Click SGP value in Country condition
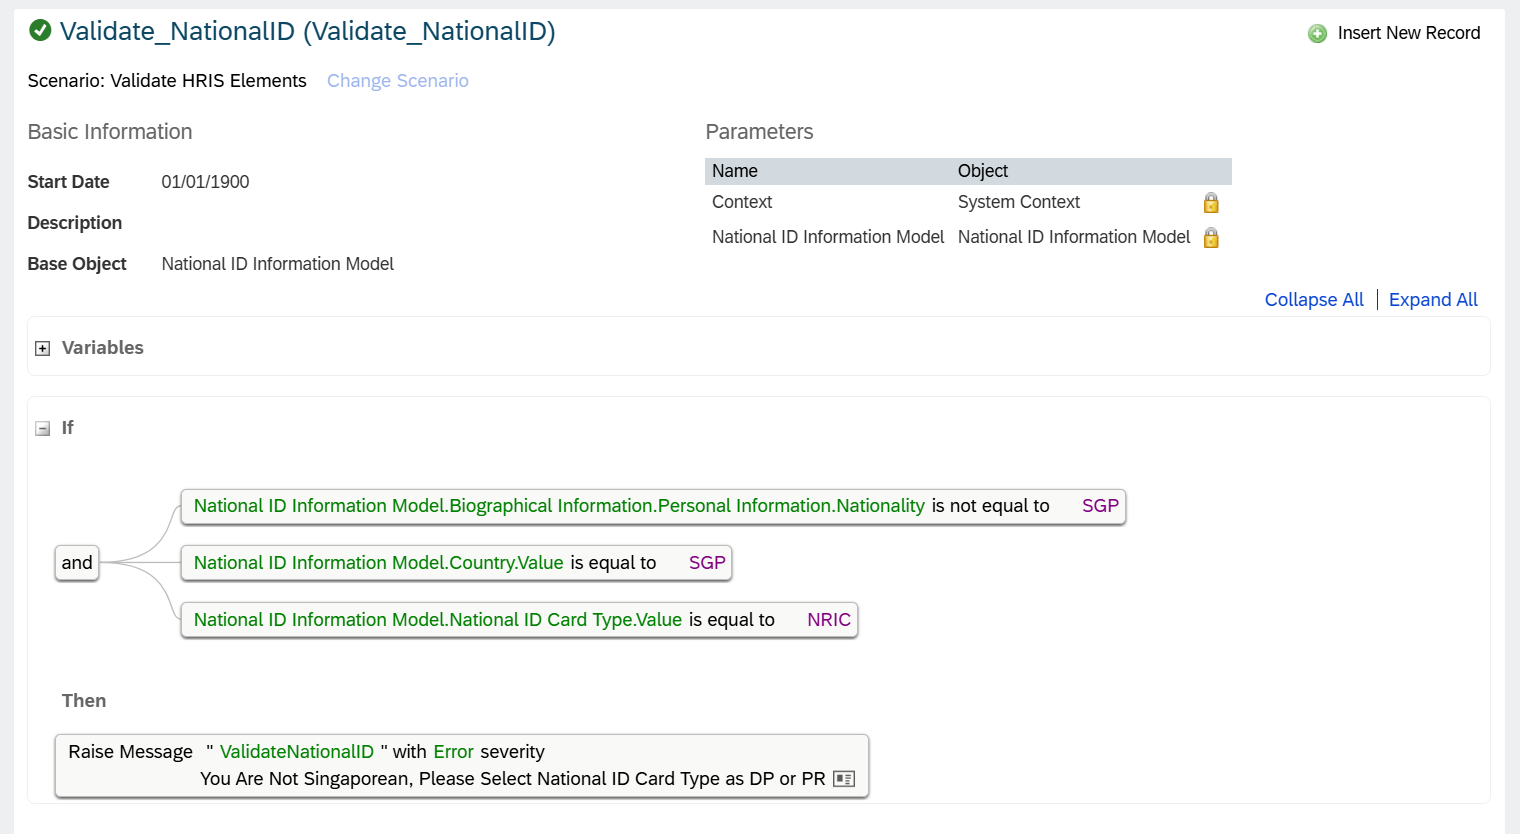This screenshot has height=834, width=1520. point(707,563)
